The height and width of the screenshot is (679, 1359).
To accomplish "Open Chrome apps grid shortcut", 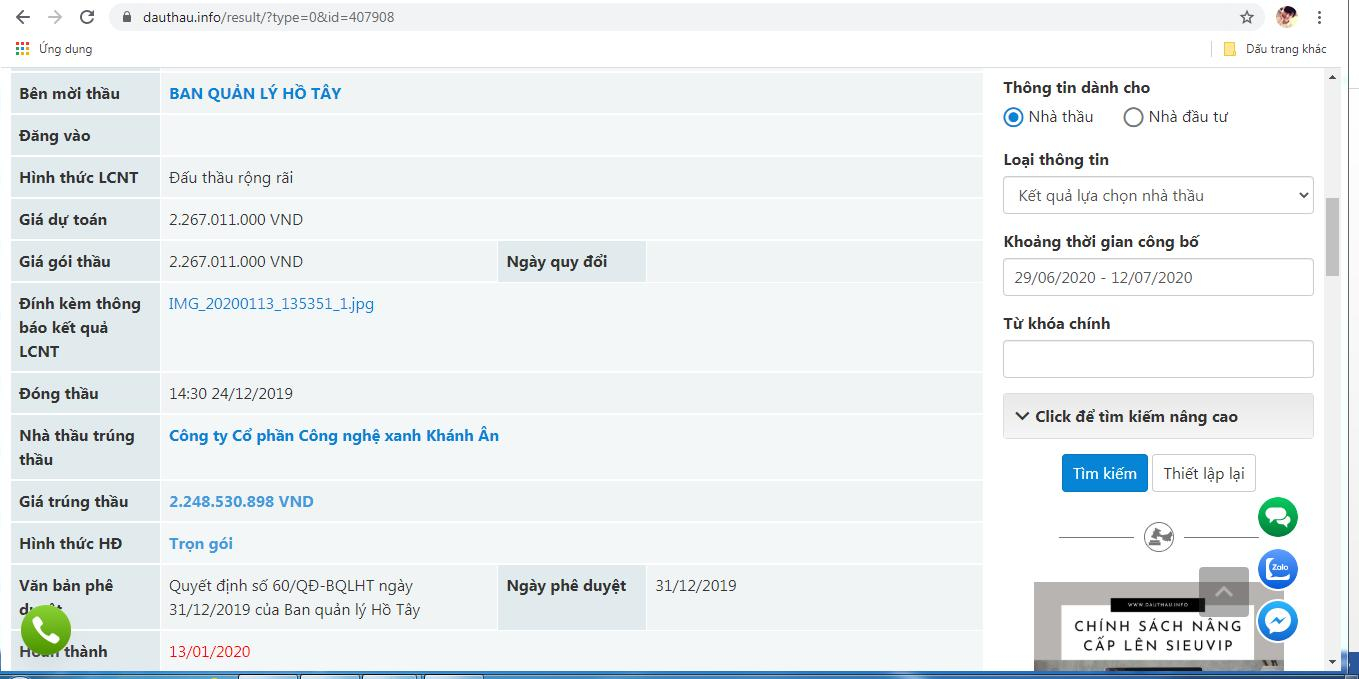I will tap(23, 49).
